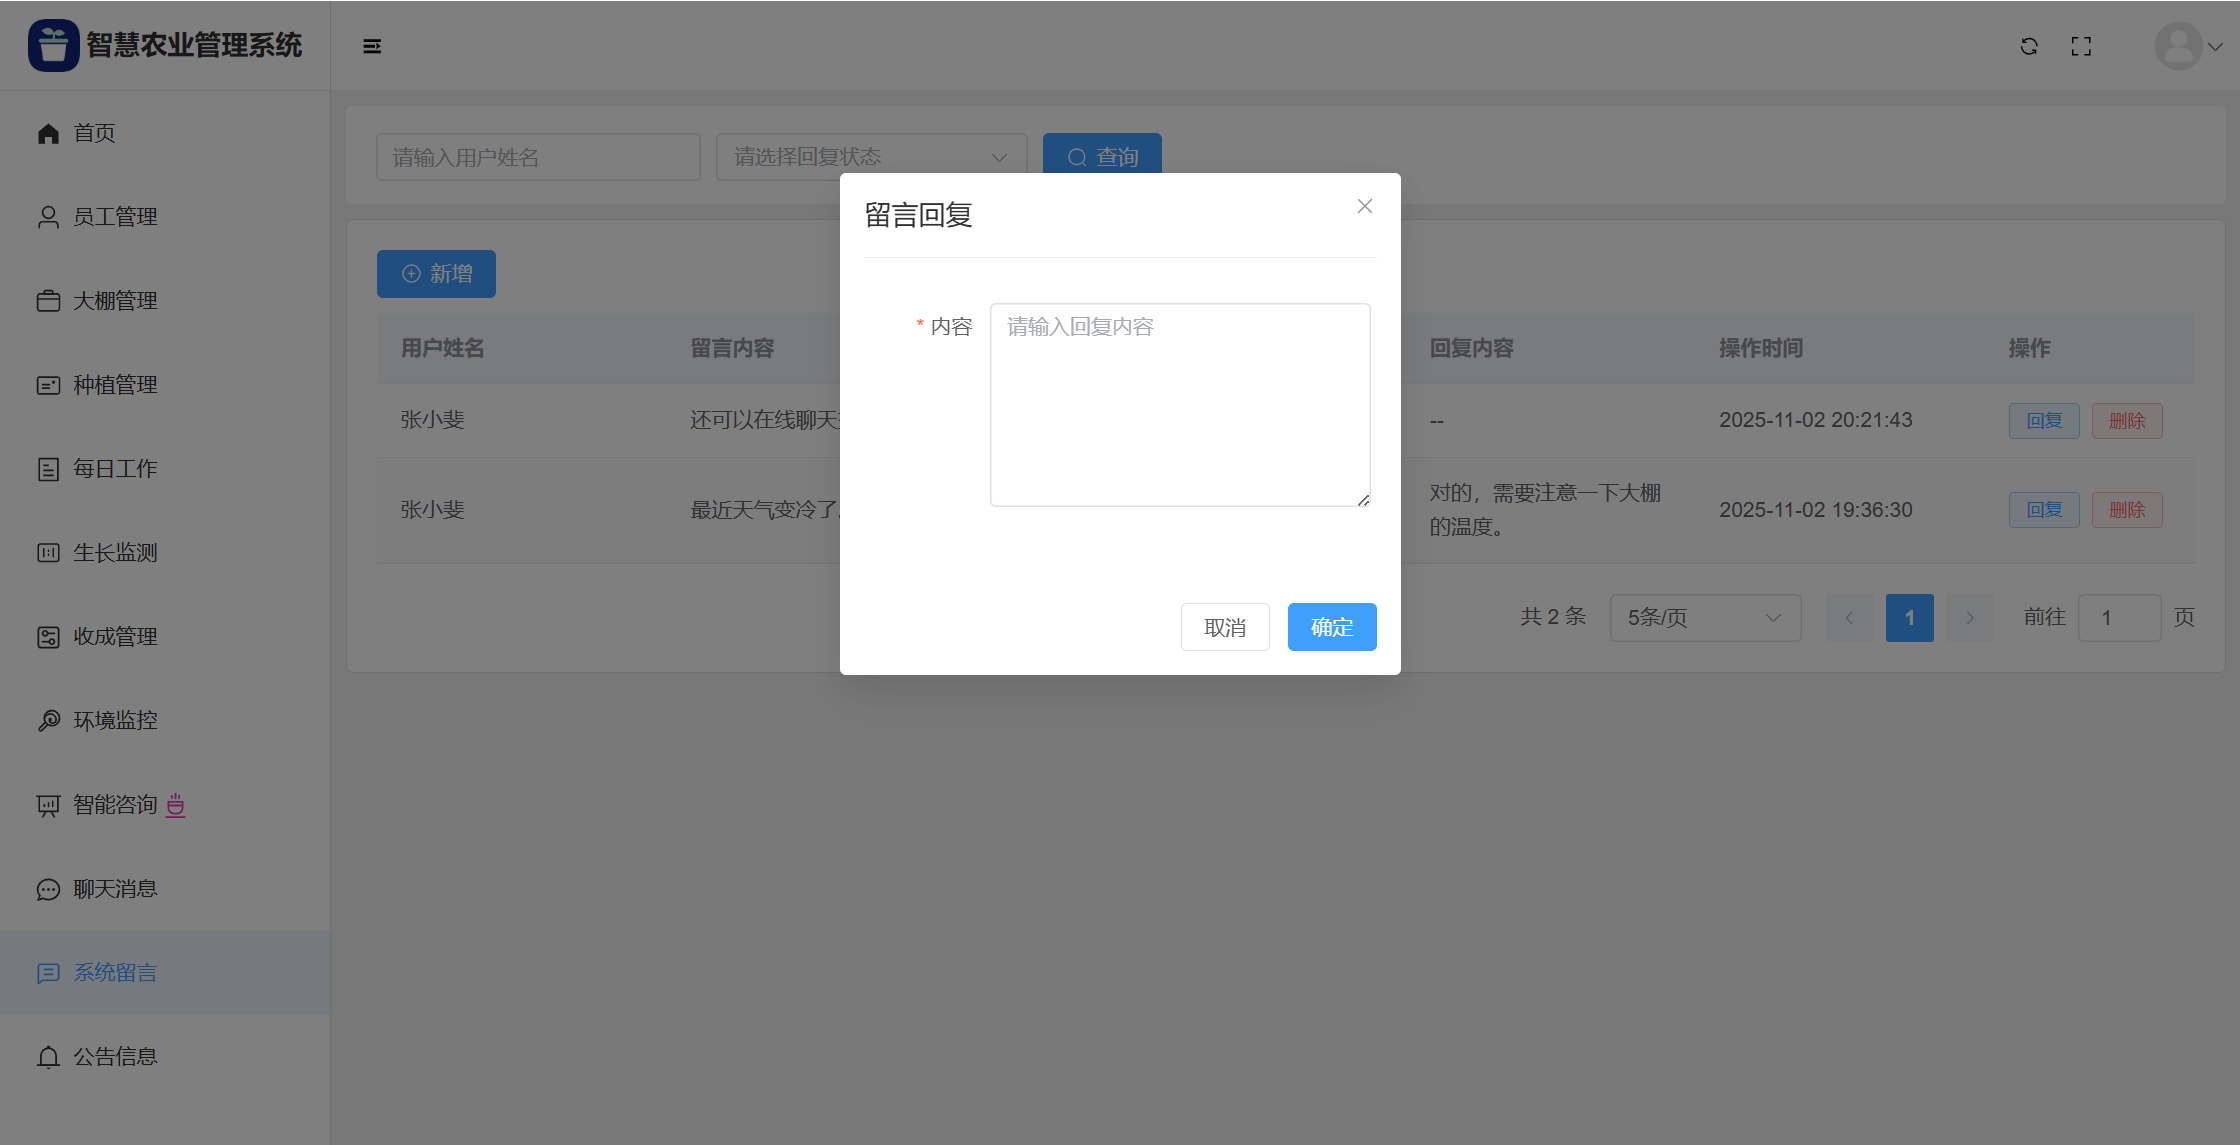Close the 留言回复 dialog with X

1364,206
